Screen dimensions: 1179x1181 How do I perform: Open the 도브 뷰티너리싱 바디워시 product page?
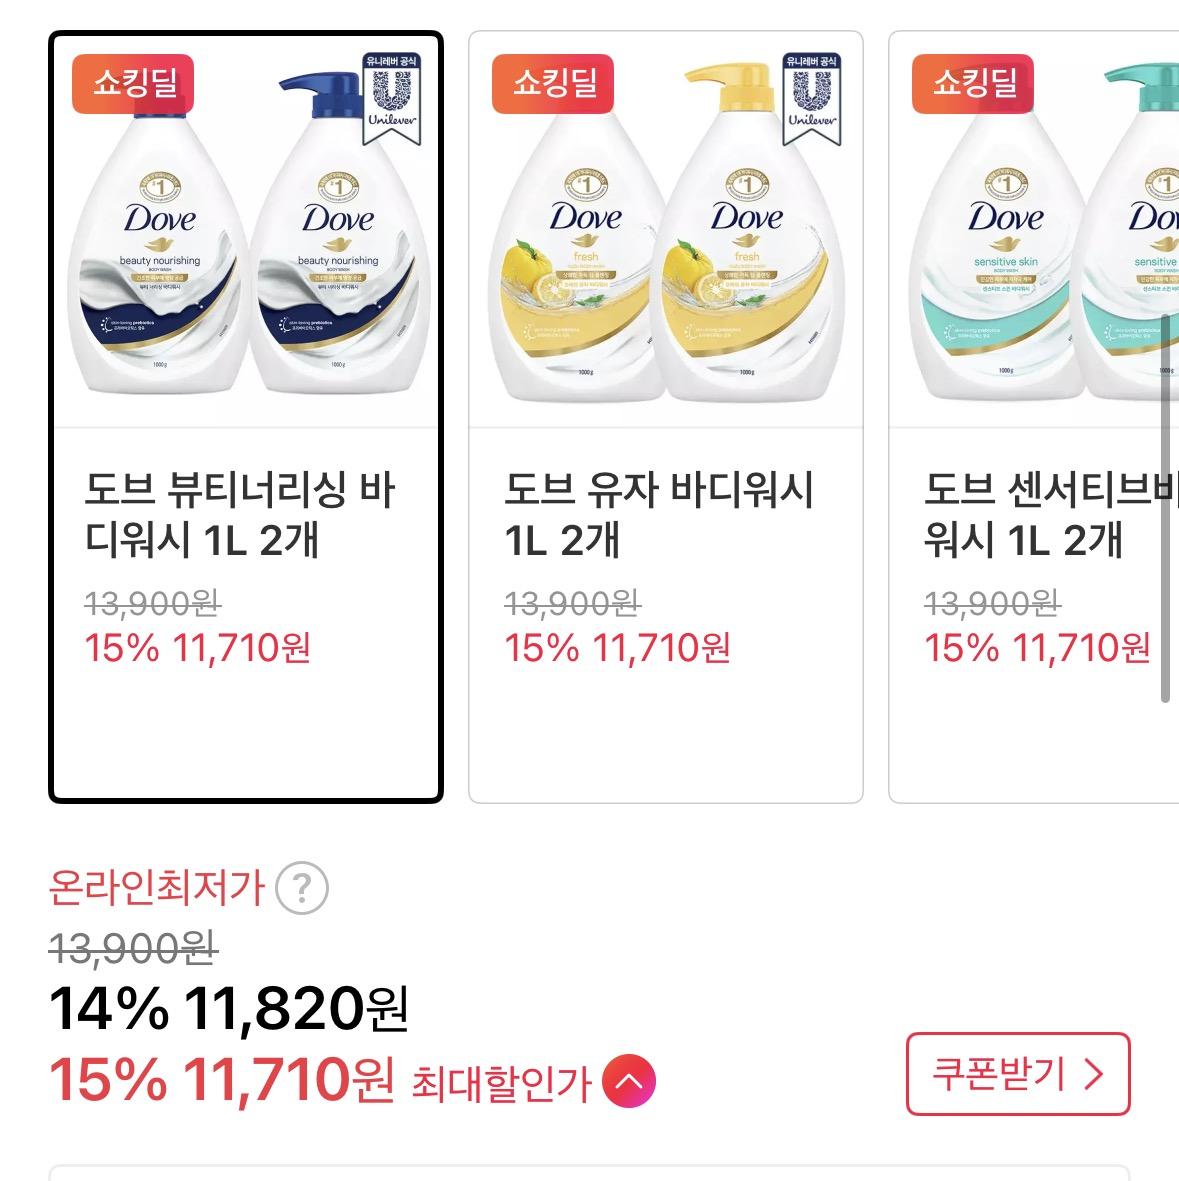click(241, 510)
